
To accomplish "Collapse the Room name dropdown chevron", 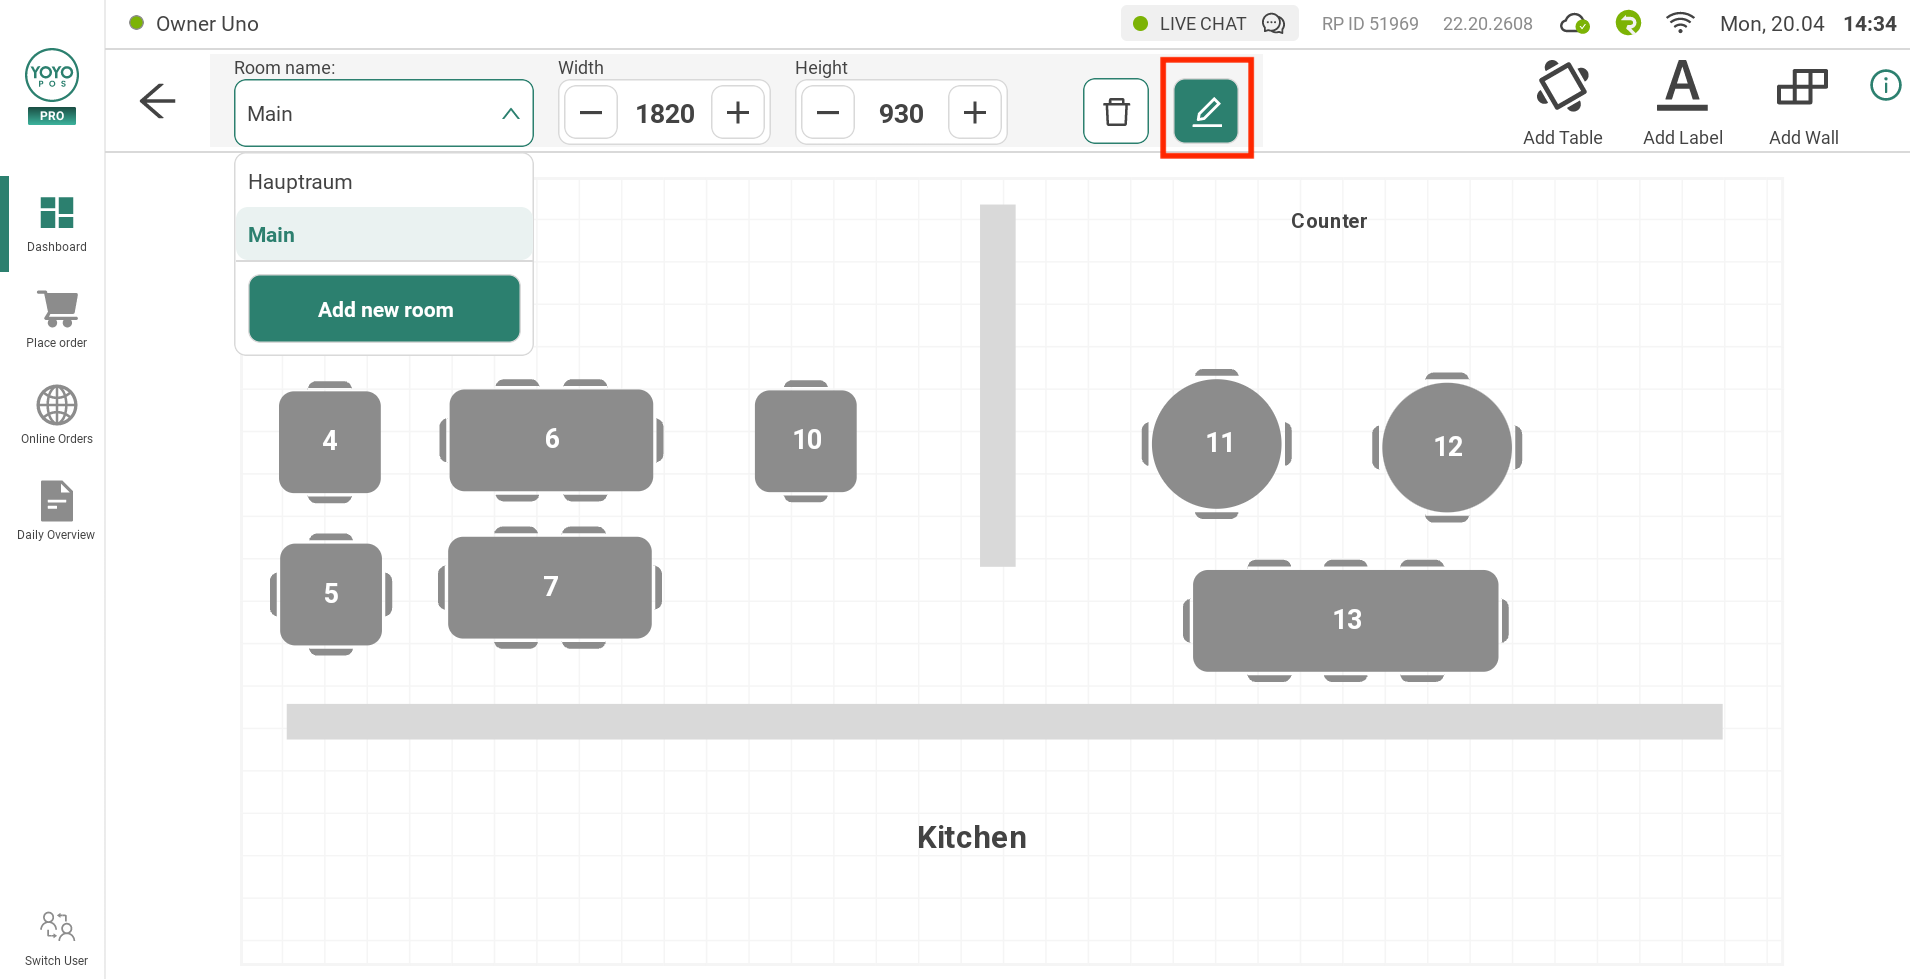I will click(512, 113).
